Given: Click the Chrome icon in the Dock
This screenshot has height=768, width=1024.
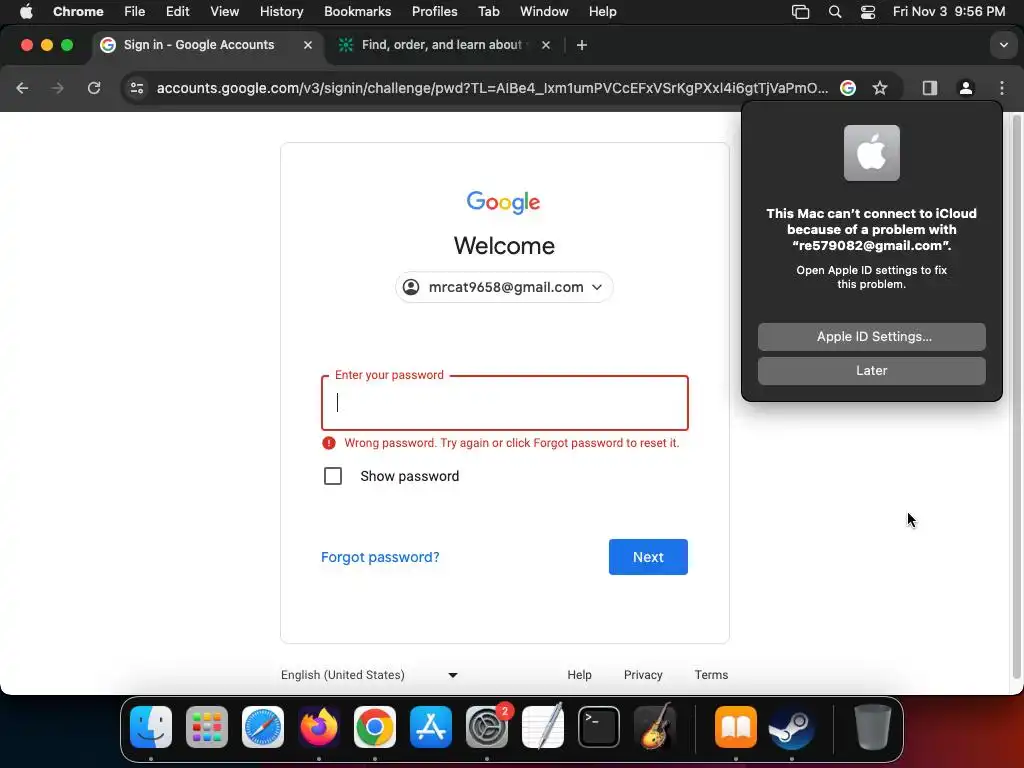Looking at the screenshot, I should [375, 727].
